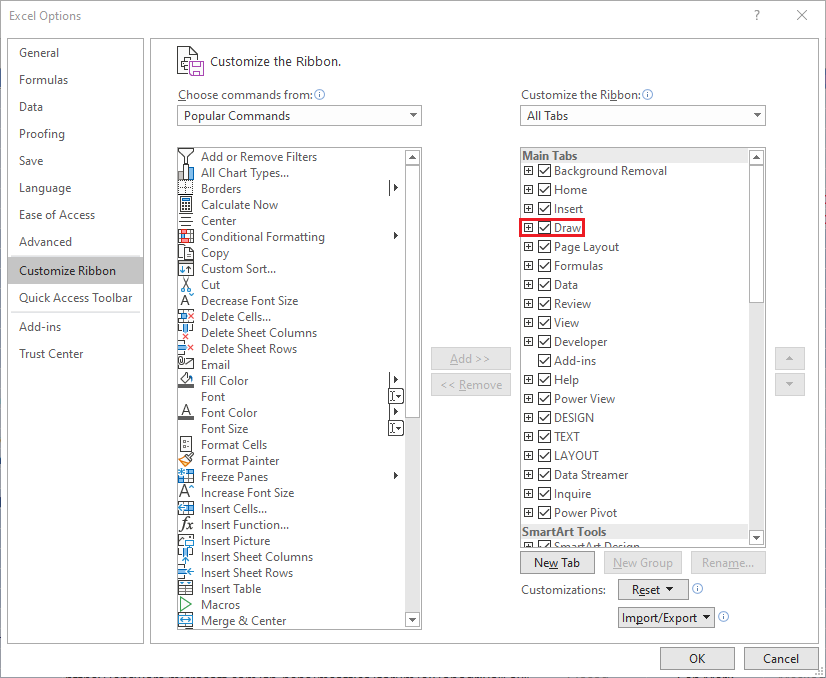Click the All Chart Types icon
Image resolution: width=826 pixels, height=678 pixels.
185,173
